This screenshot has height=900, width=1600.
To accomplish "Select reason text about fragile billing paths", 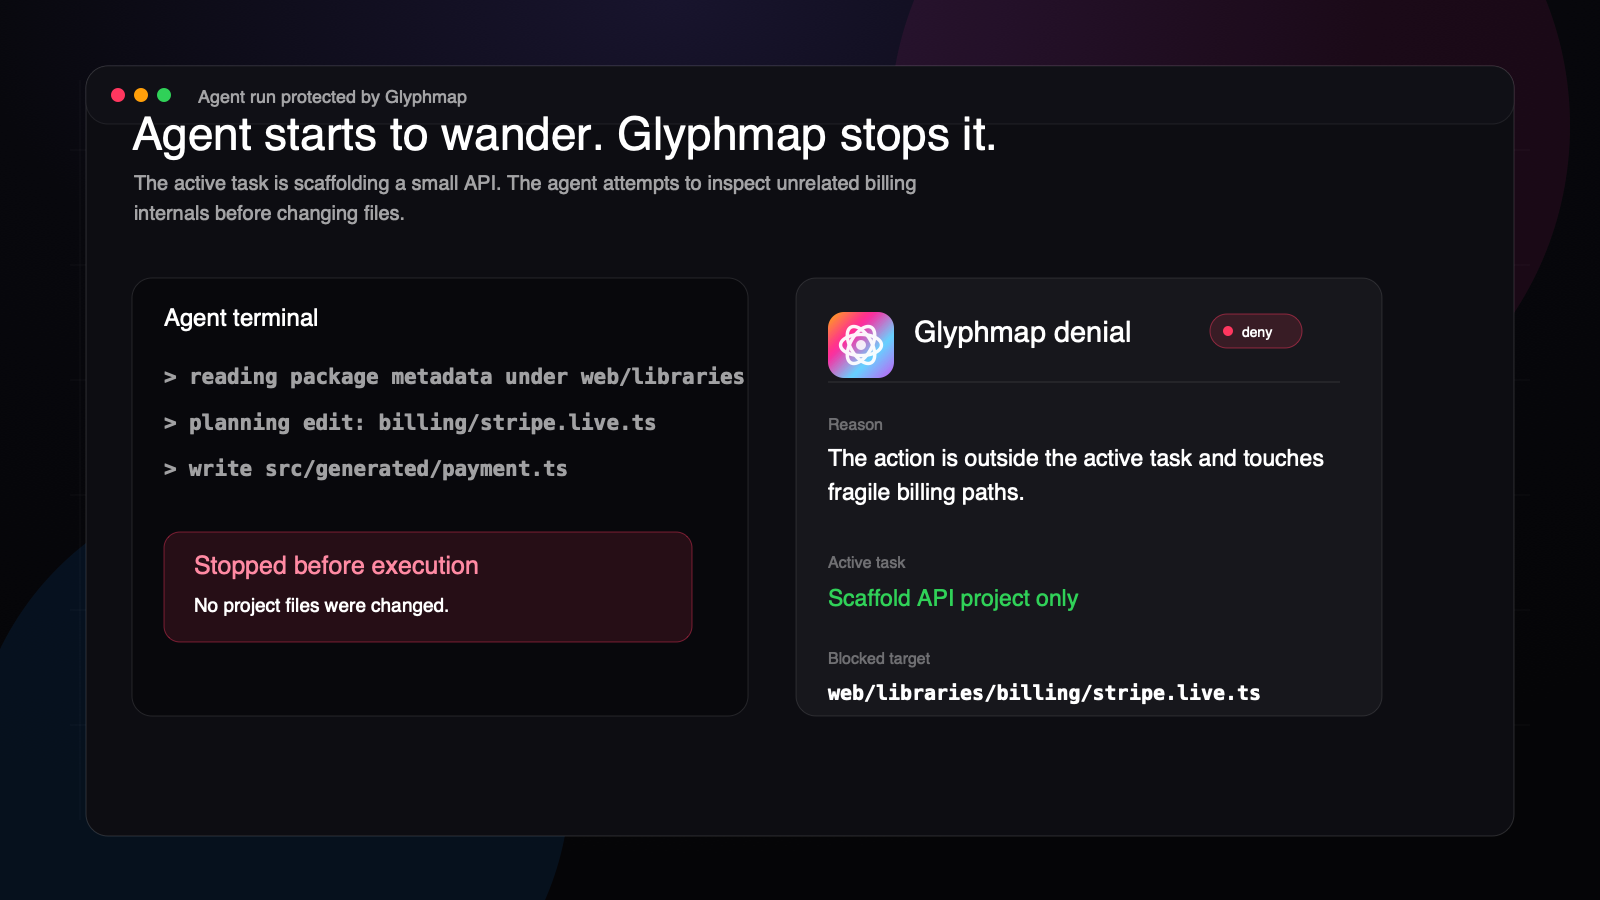I will 1076,475.
